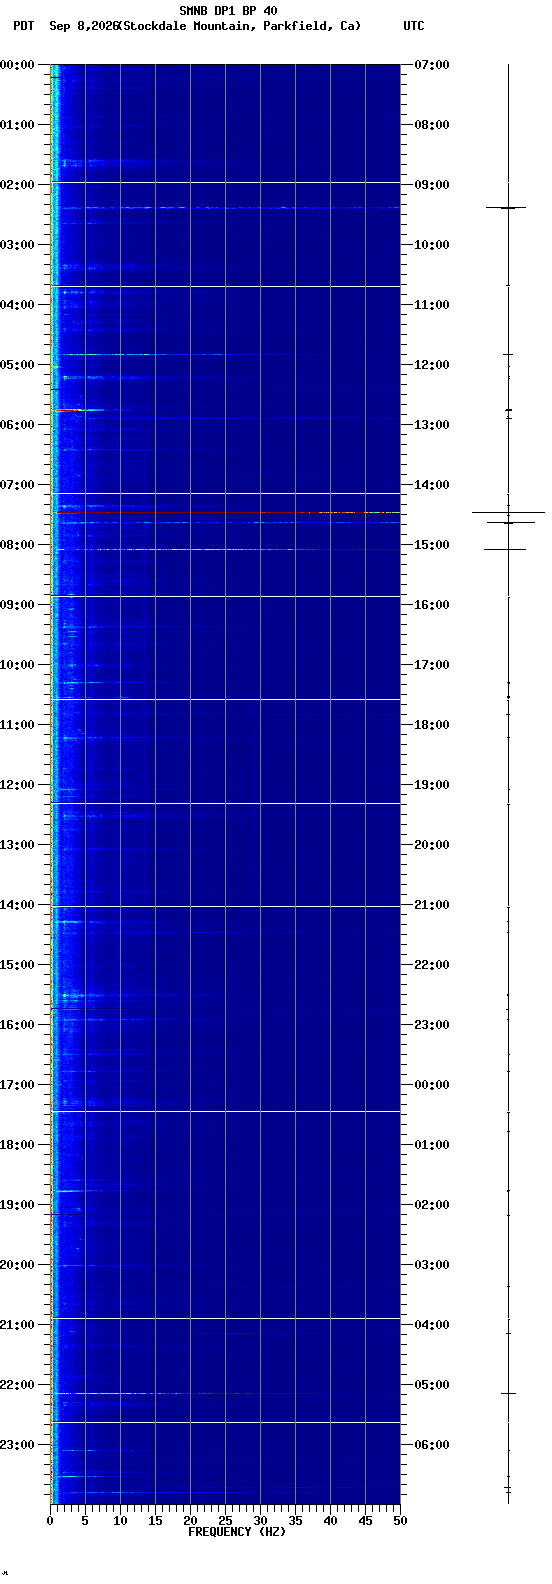552x1584 pixels.
Task: Select the 05:00 label on PDT axis
Action: coord(18,365)
